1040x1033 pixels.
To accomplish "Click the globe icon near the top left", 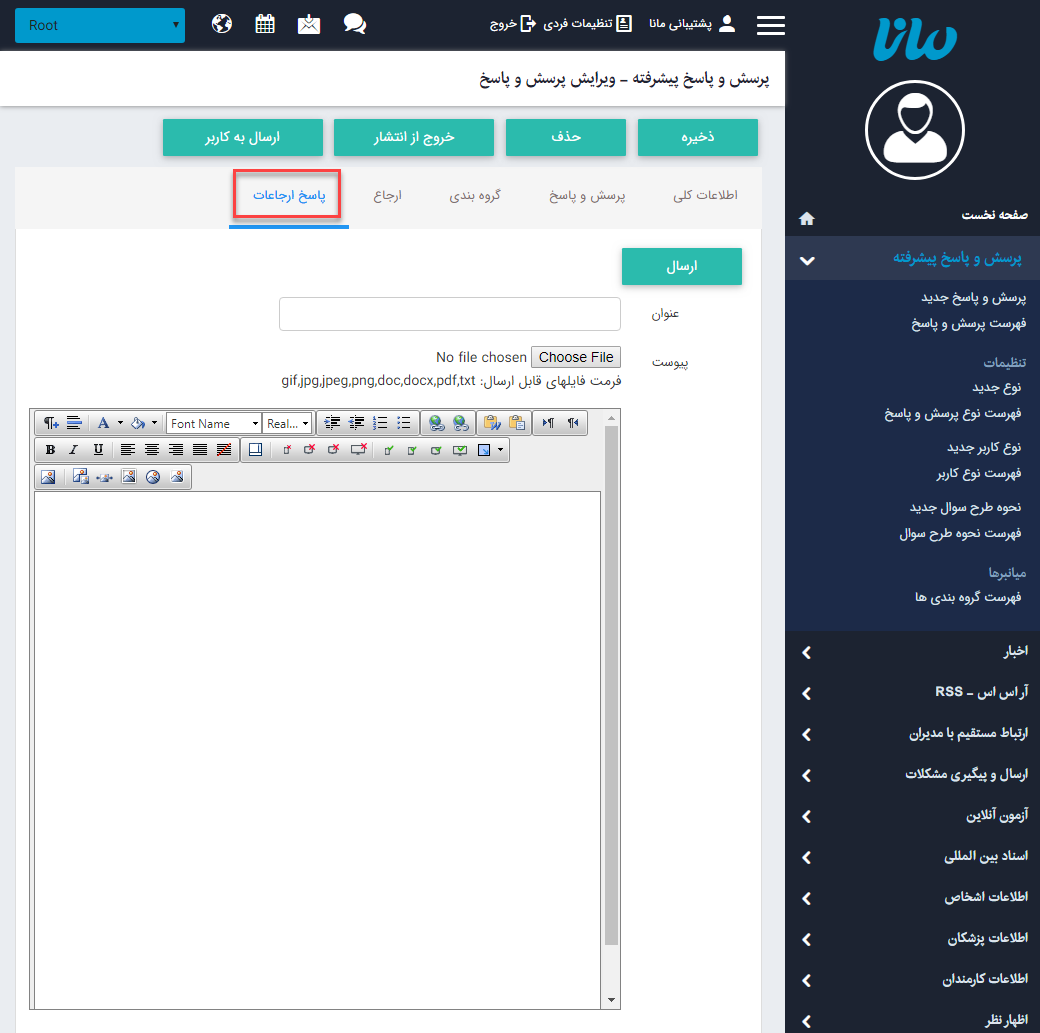I will [x=221, y=24].
